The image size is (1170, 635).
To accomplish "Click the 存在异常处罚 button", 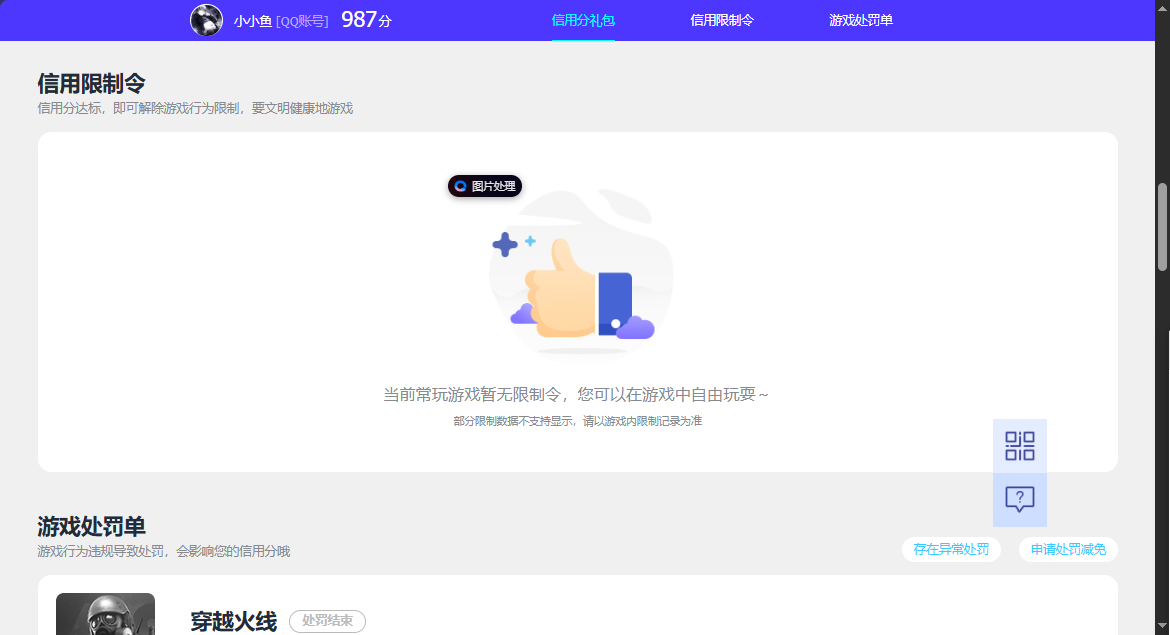I will click(951, 549).
